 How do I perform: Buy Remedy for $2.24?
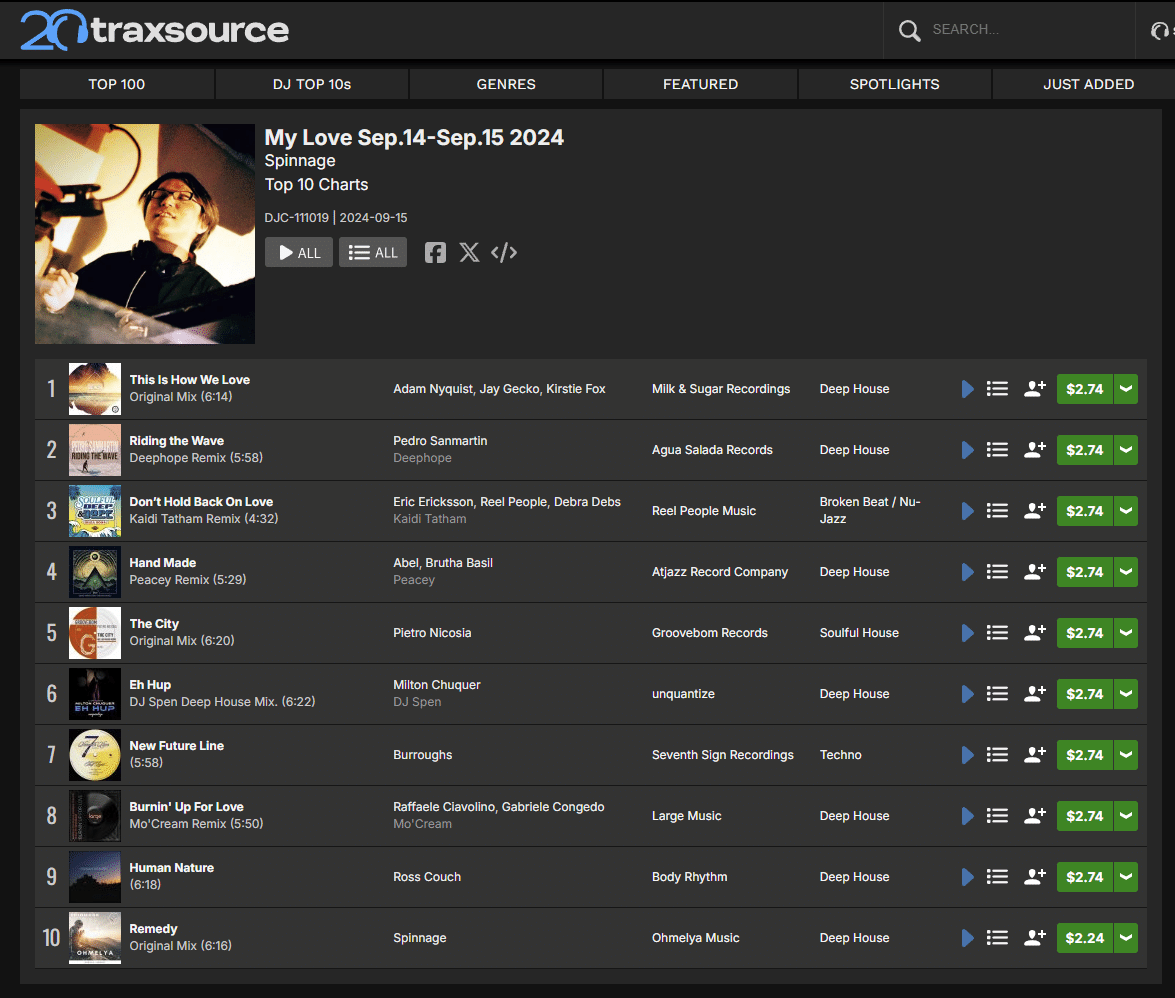[x=1084, y=938]
